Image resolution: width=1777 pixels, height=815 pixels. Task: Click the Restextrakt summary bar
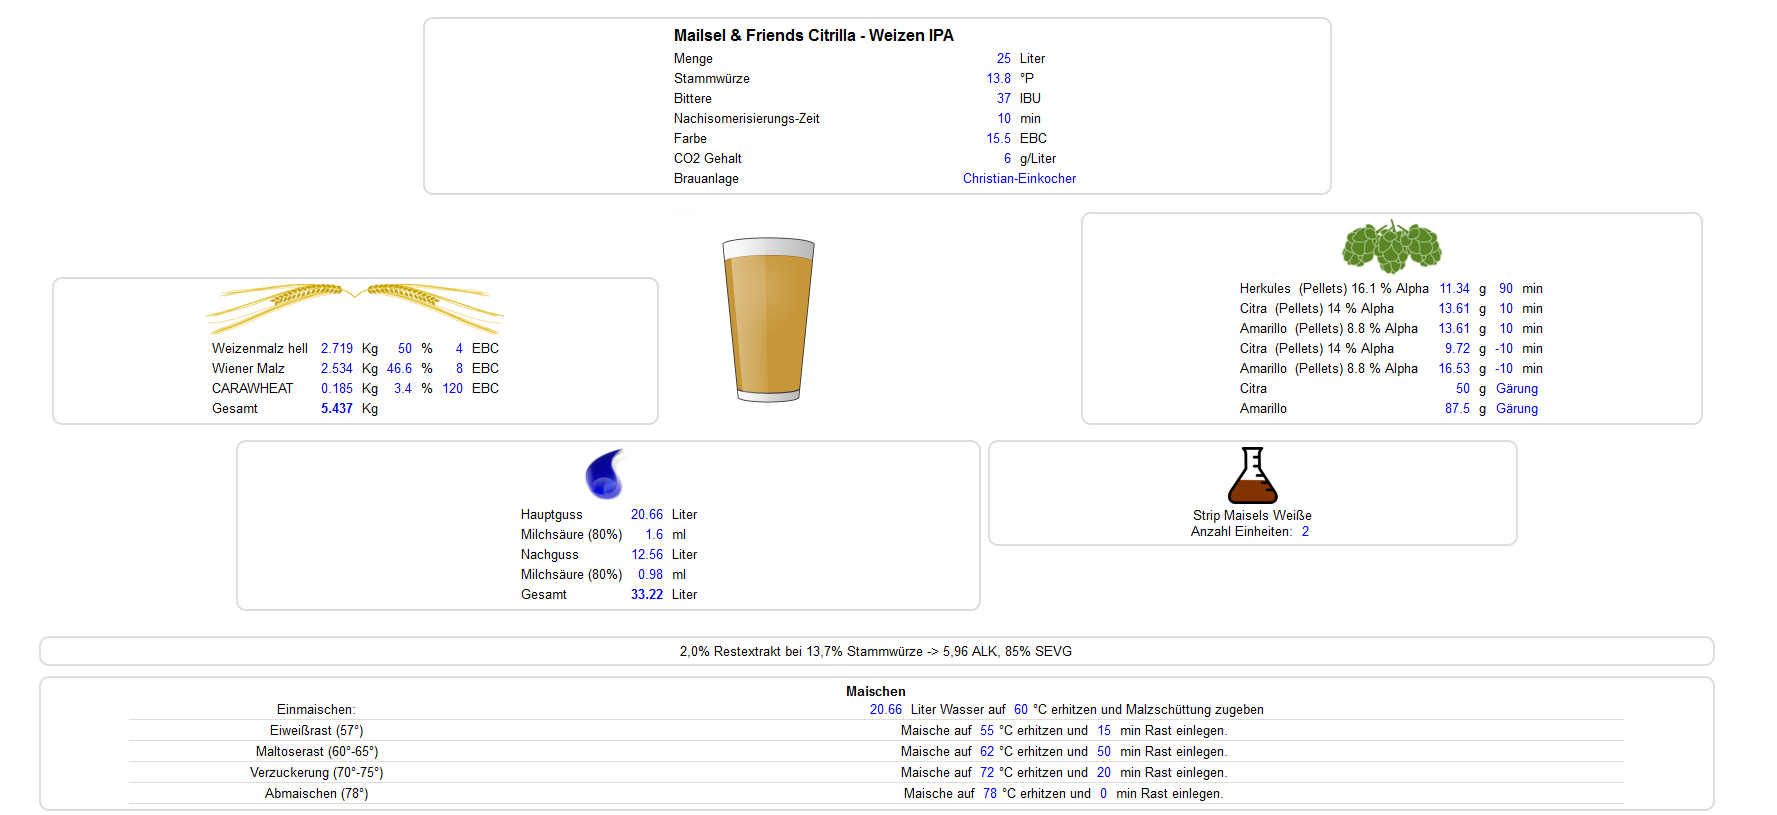pos(876,652)
